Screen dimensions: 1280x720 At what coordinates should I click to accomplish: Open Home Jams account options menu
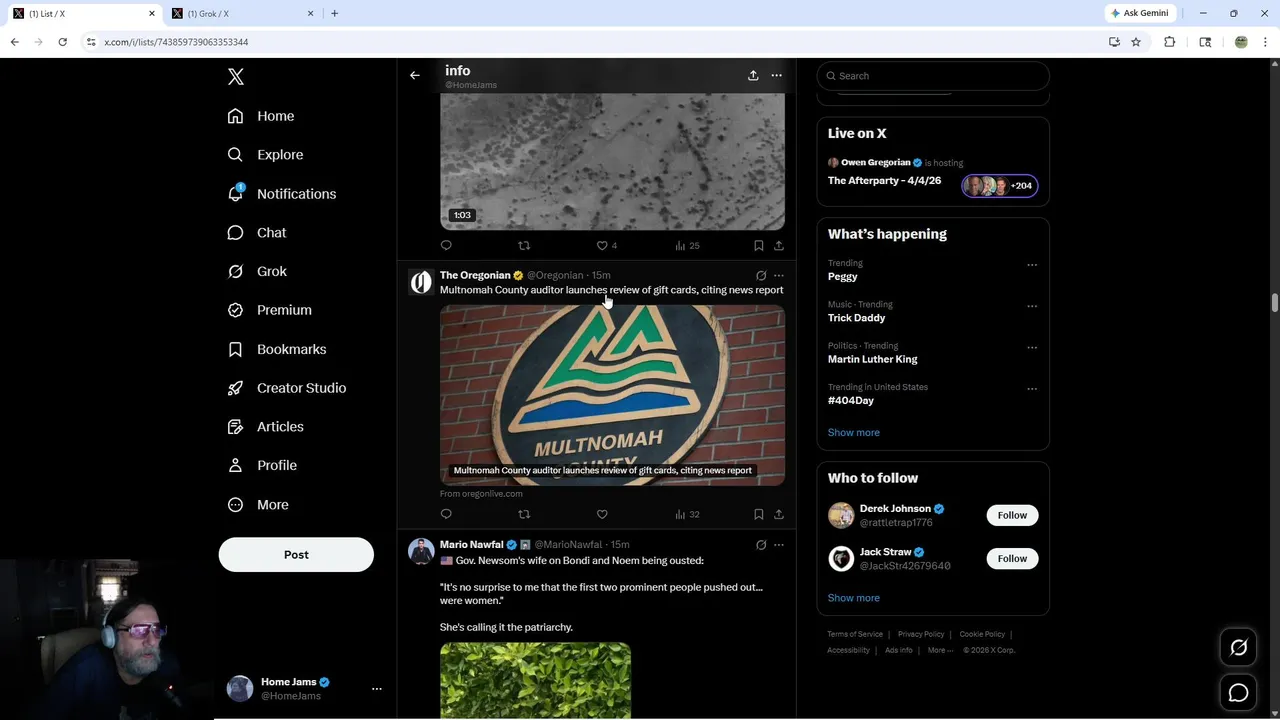[x=377, y=689]
